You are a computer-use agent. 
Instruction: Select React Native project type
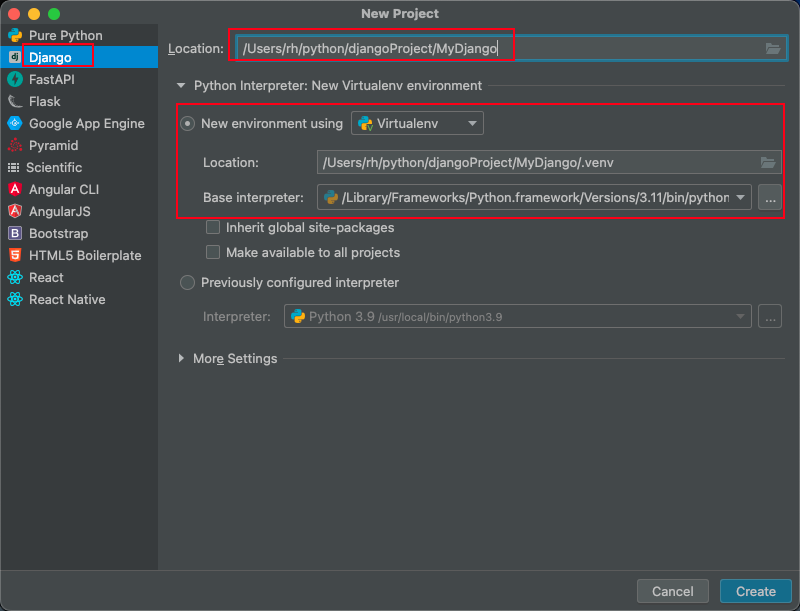[x=79, y=299]
